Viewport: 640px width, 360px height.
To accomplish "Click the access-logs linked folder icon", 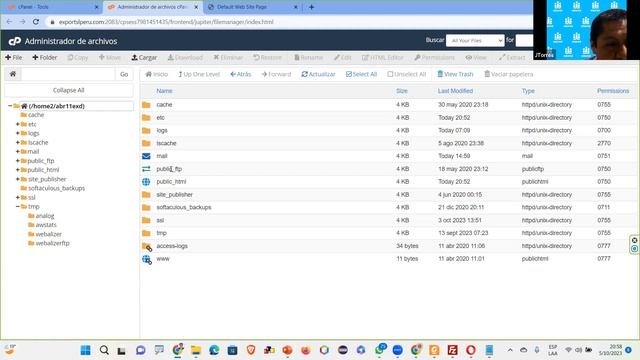I will [147, 247].
